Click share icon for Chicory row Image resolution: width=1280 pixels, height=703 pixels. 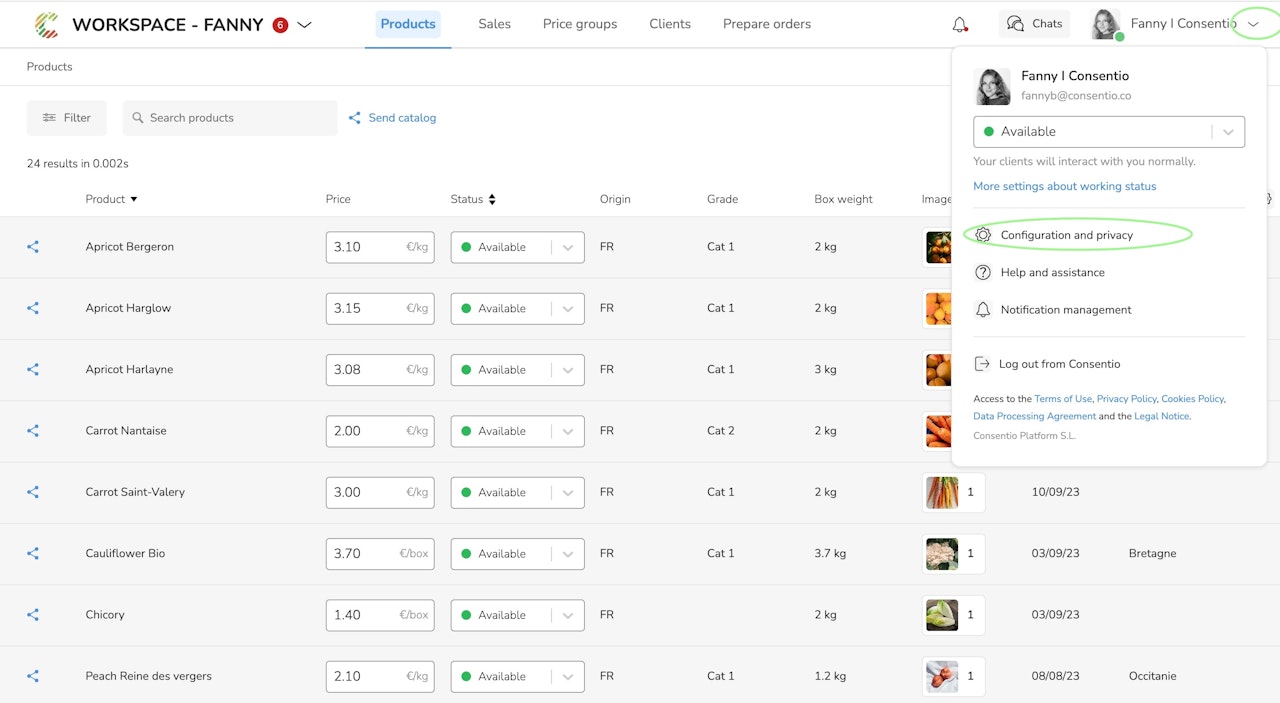click(33, 615)
